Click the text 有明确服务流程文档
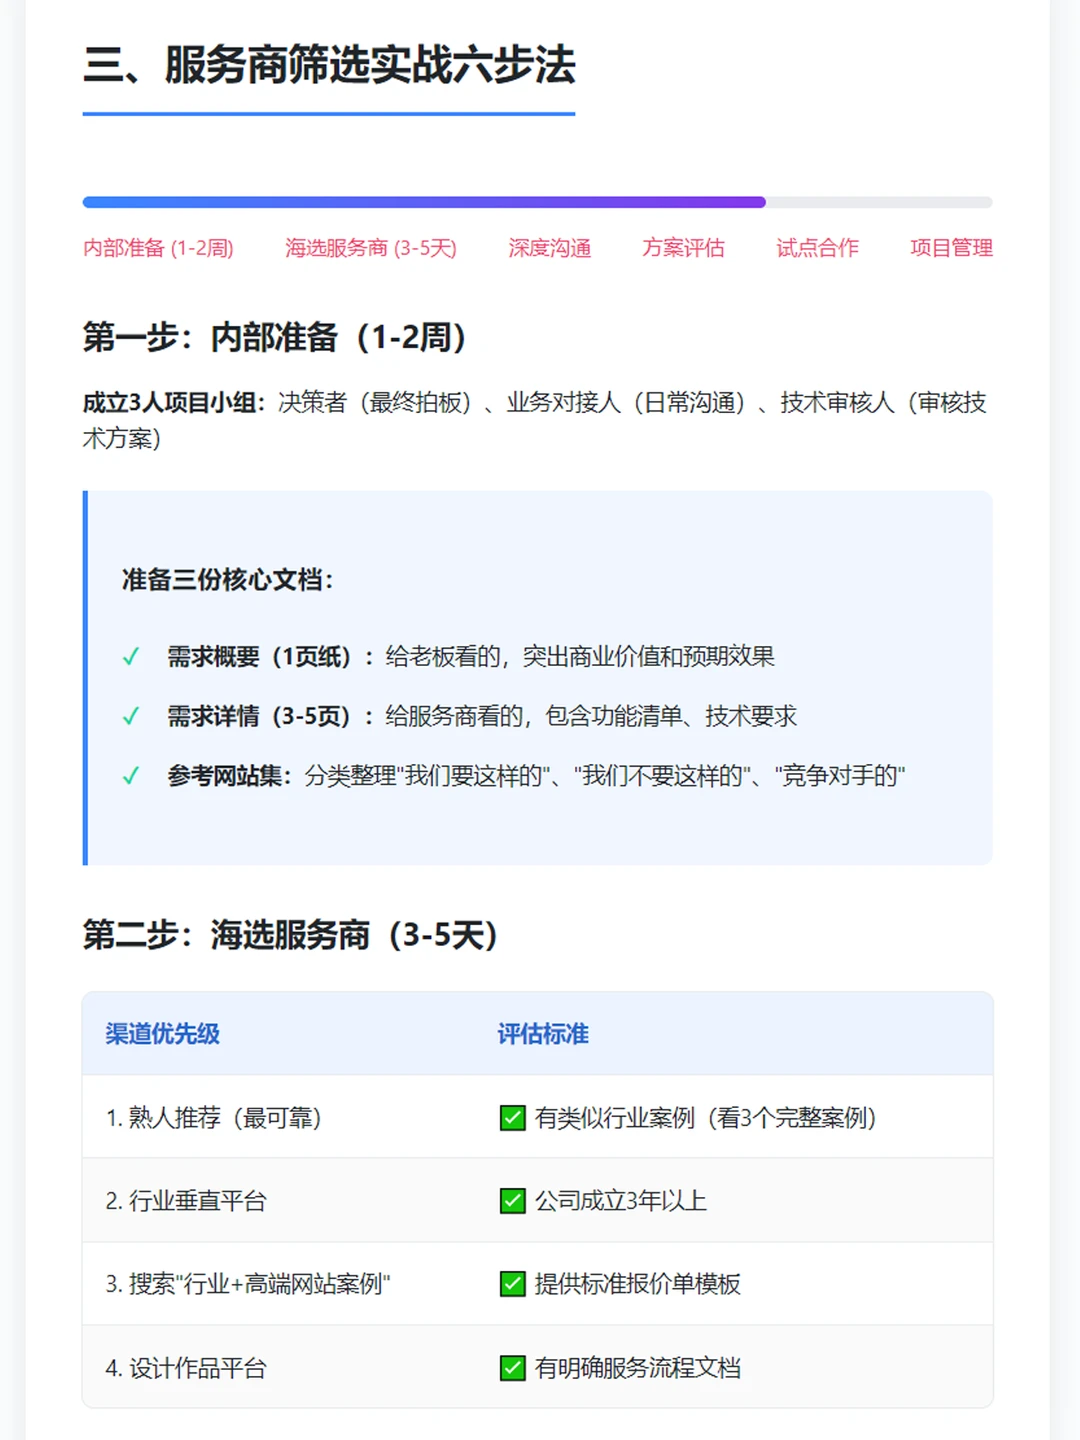This screenshot has width=1080, height=1440. click(x=638, y=1368)
